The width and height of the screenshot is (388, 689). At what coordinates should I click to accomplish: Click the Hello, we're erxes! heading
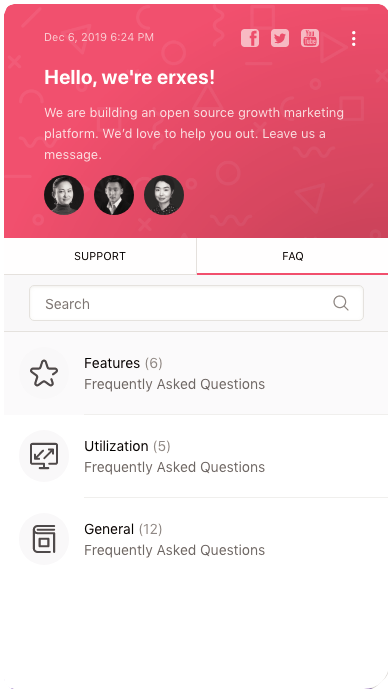tap(130, 78)
